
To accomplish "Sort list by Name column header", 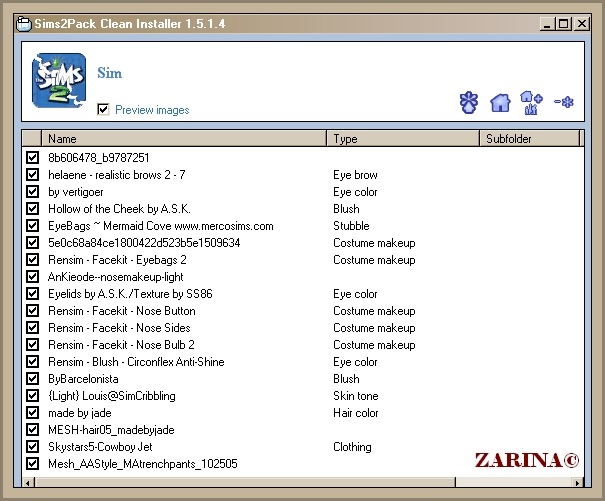I will click(x=184, y=139).
